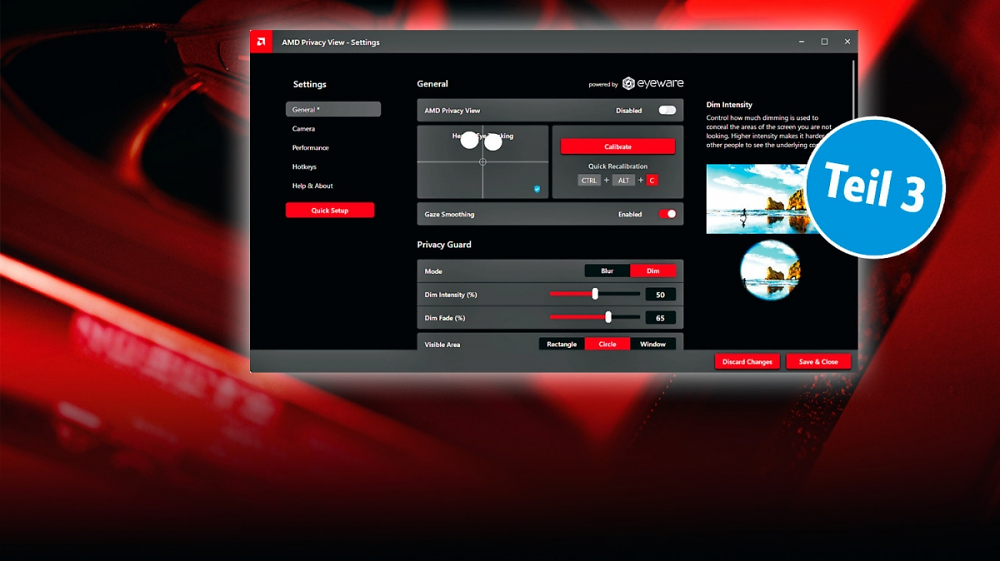
Task: Open the General settings section
Action: click(x=333, y=110)
